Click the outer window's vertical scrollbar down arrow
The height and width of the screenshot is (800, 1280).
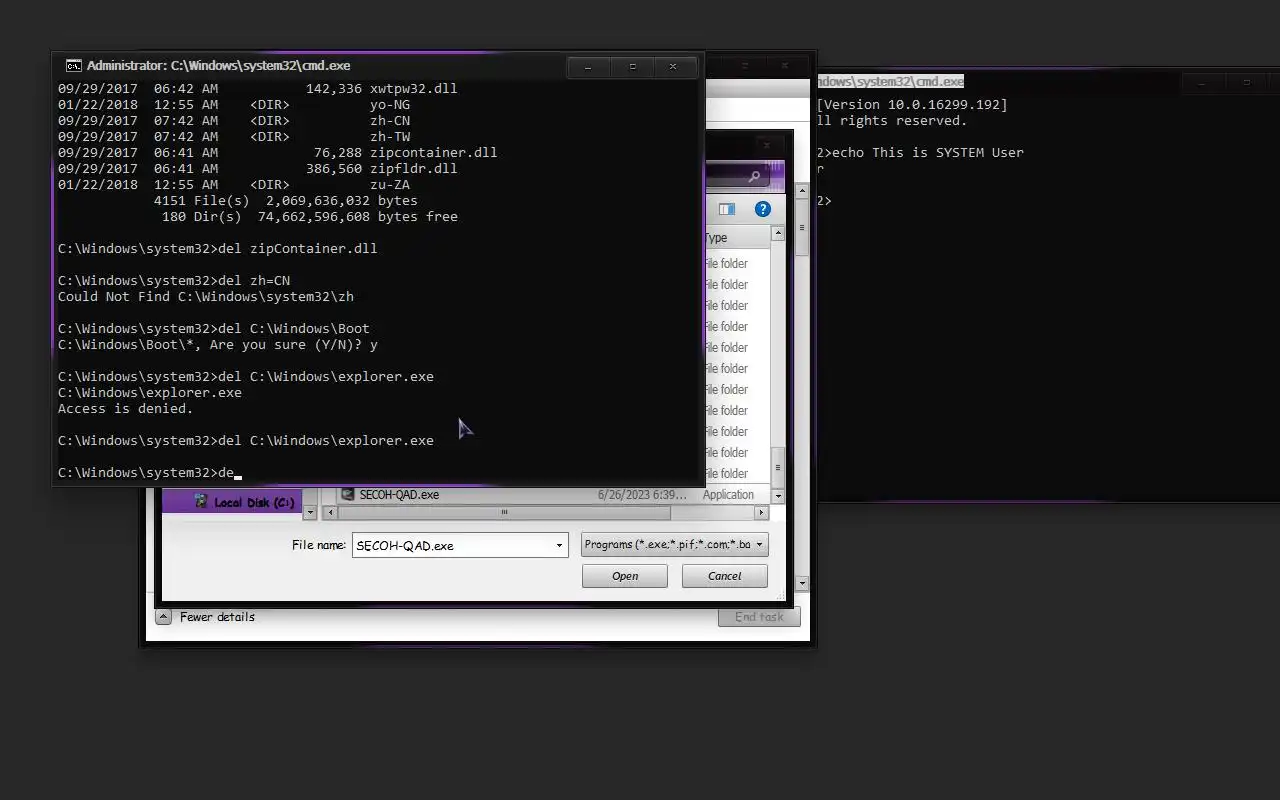(803, 583)
